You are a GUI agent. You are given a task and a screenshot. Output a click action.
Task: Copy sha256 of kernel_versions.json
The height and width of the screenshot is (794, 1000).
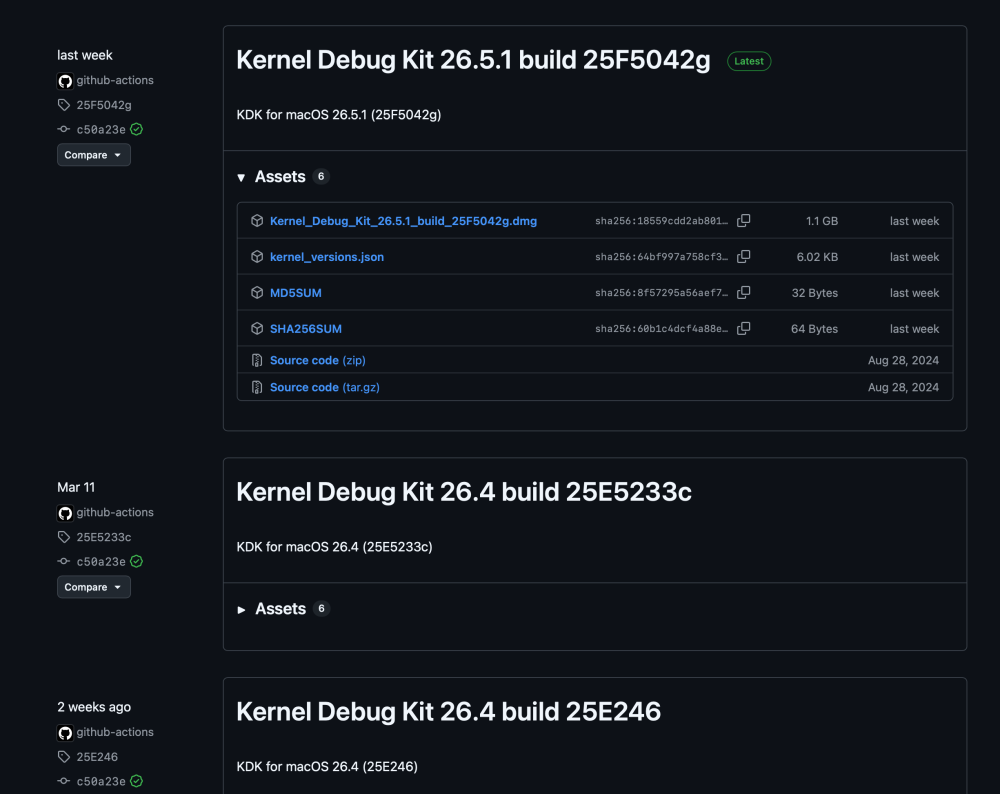743,256
